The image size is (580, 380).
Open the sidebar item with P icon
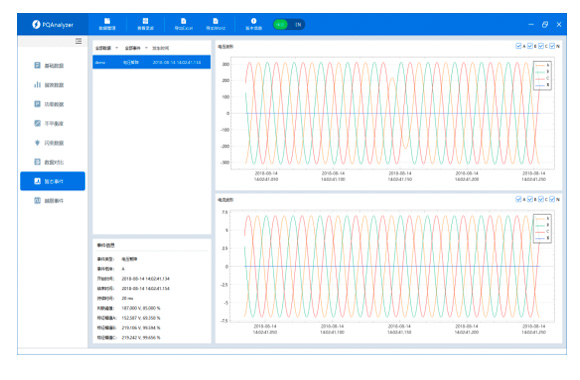pyautogui.click(x=49, y=104)
